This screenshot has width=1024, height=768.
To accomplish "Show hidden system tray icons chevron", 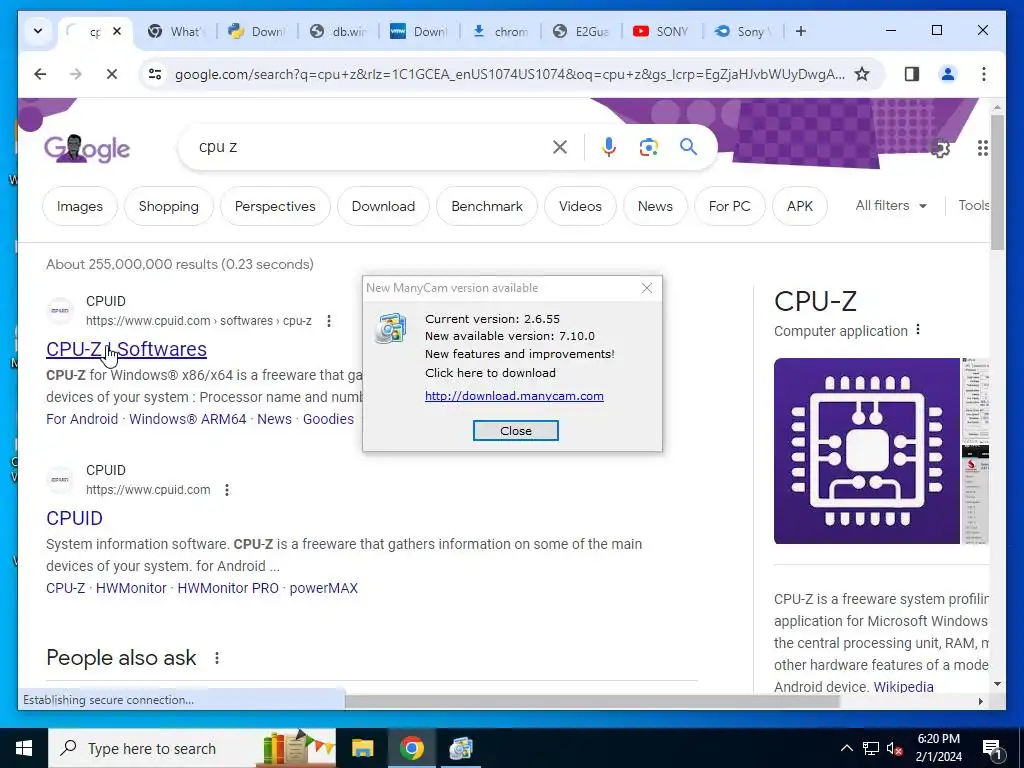I will pyautogui.click(x=846, y=748).
